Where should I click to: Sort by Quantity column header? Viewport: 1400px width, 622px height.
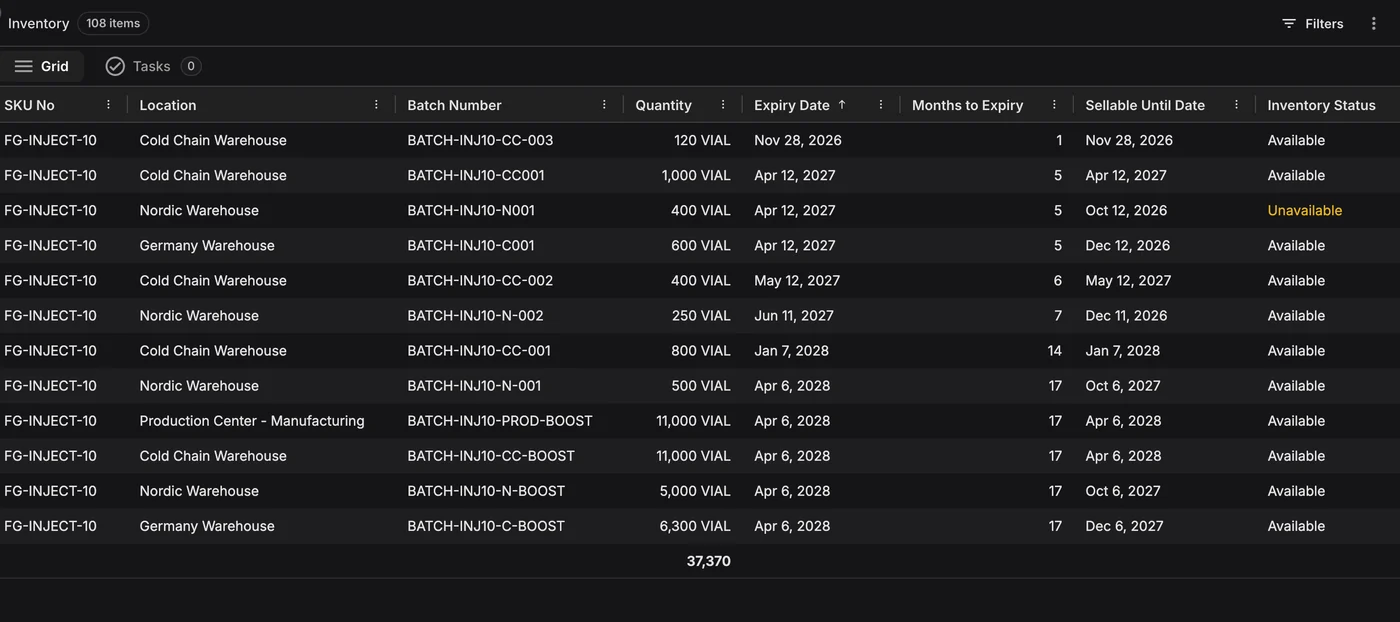point(663,105)
